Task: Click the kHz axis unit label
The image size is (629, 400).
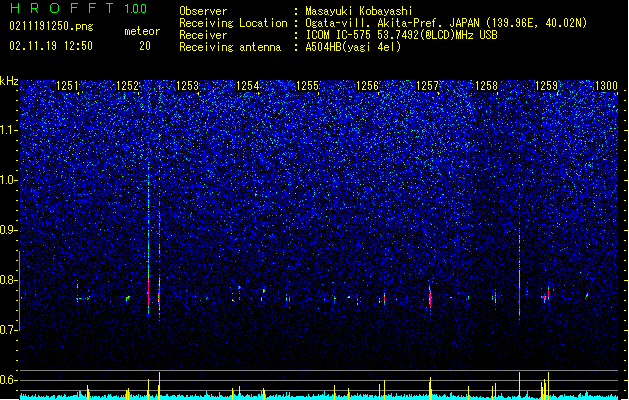Action: (x=9, y=81)
